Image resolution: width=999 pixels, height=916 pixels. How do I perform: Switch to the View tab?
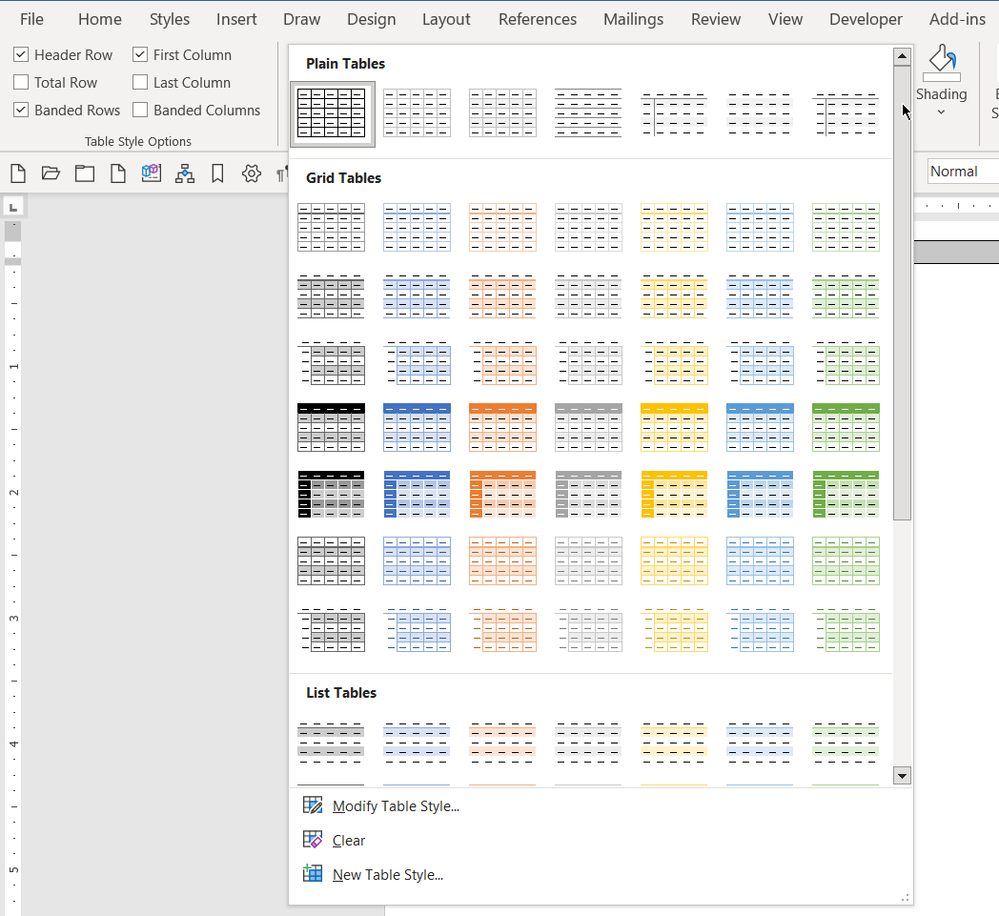(785, 19)
